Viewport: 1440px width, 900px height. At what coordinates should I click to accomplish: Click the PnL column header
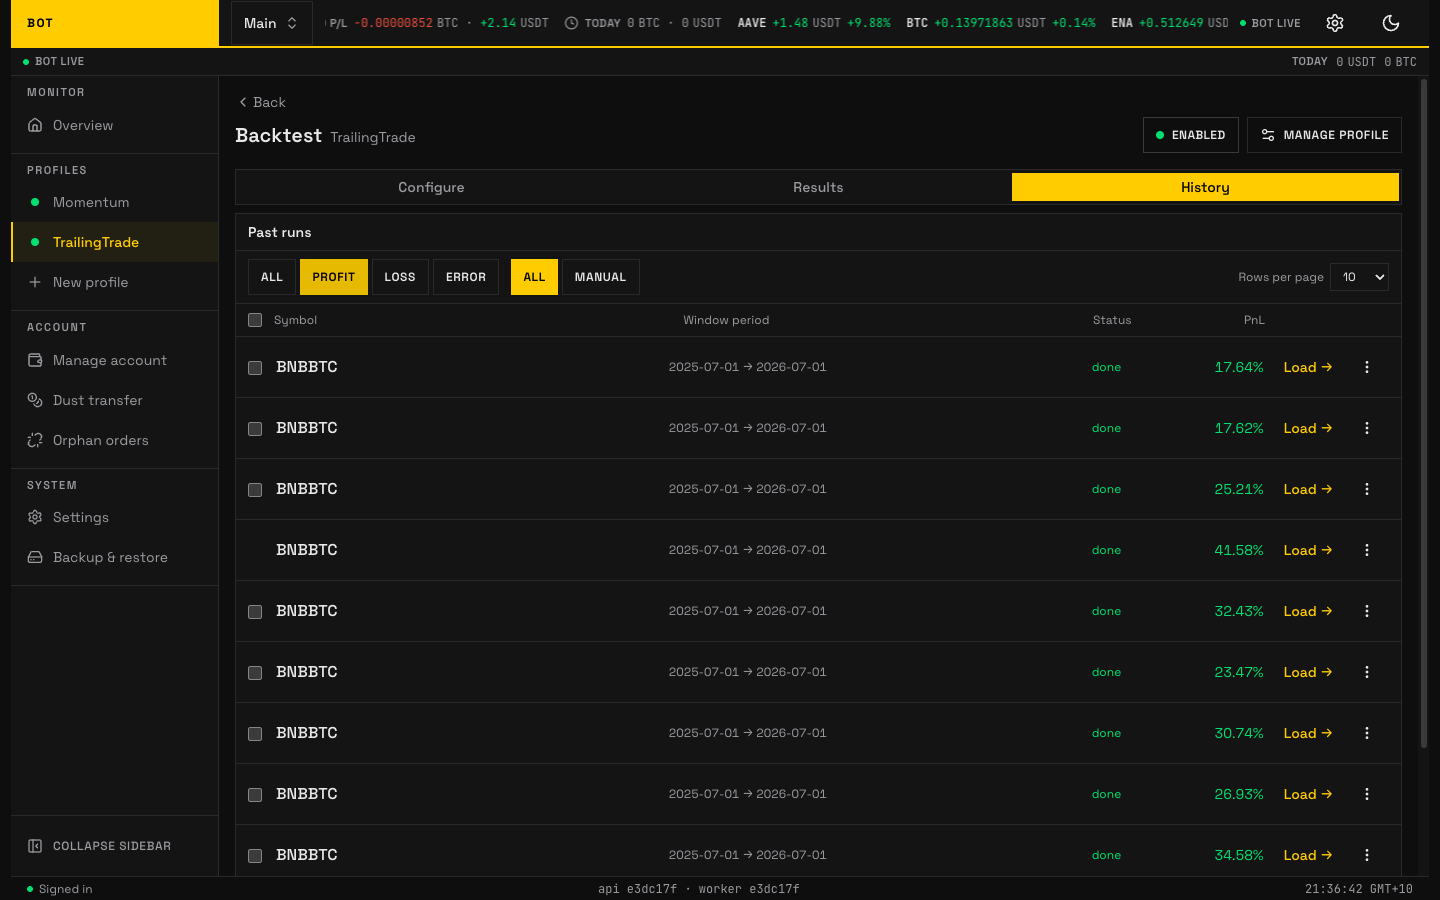pos(1254,320)
